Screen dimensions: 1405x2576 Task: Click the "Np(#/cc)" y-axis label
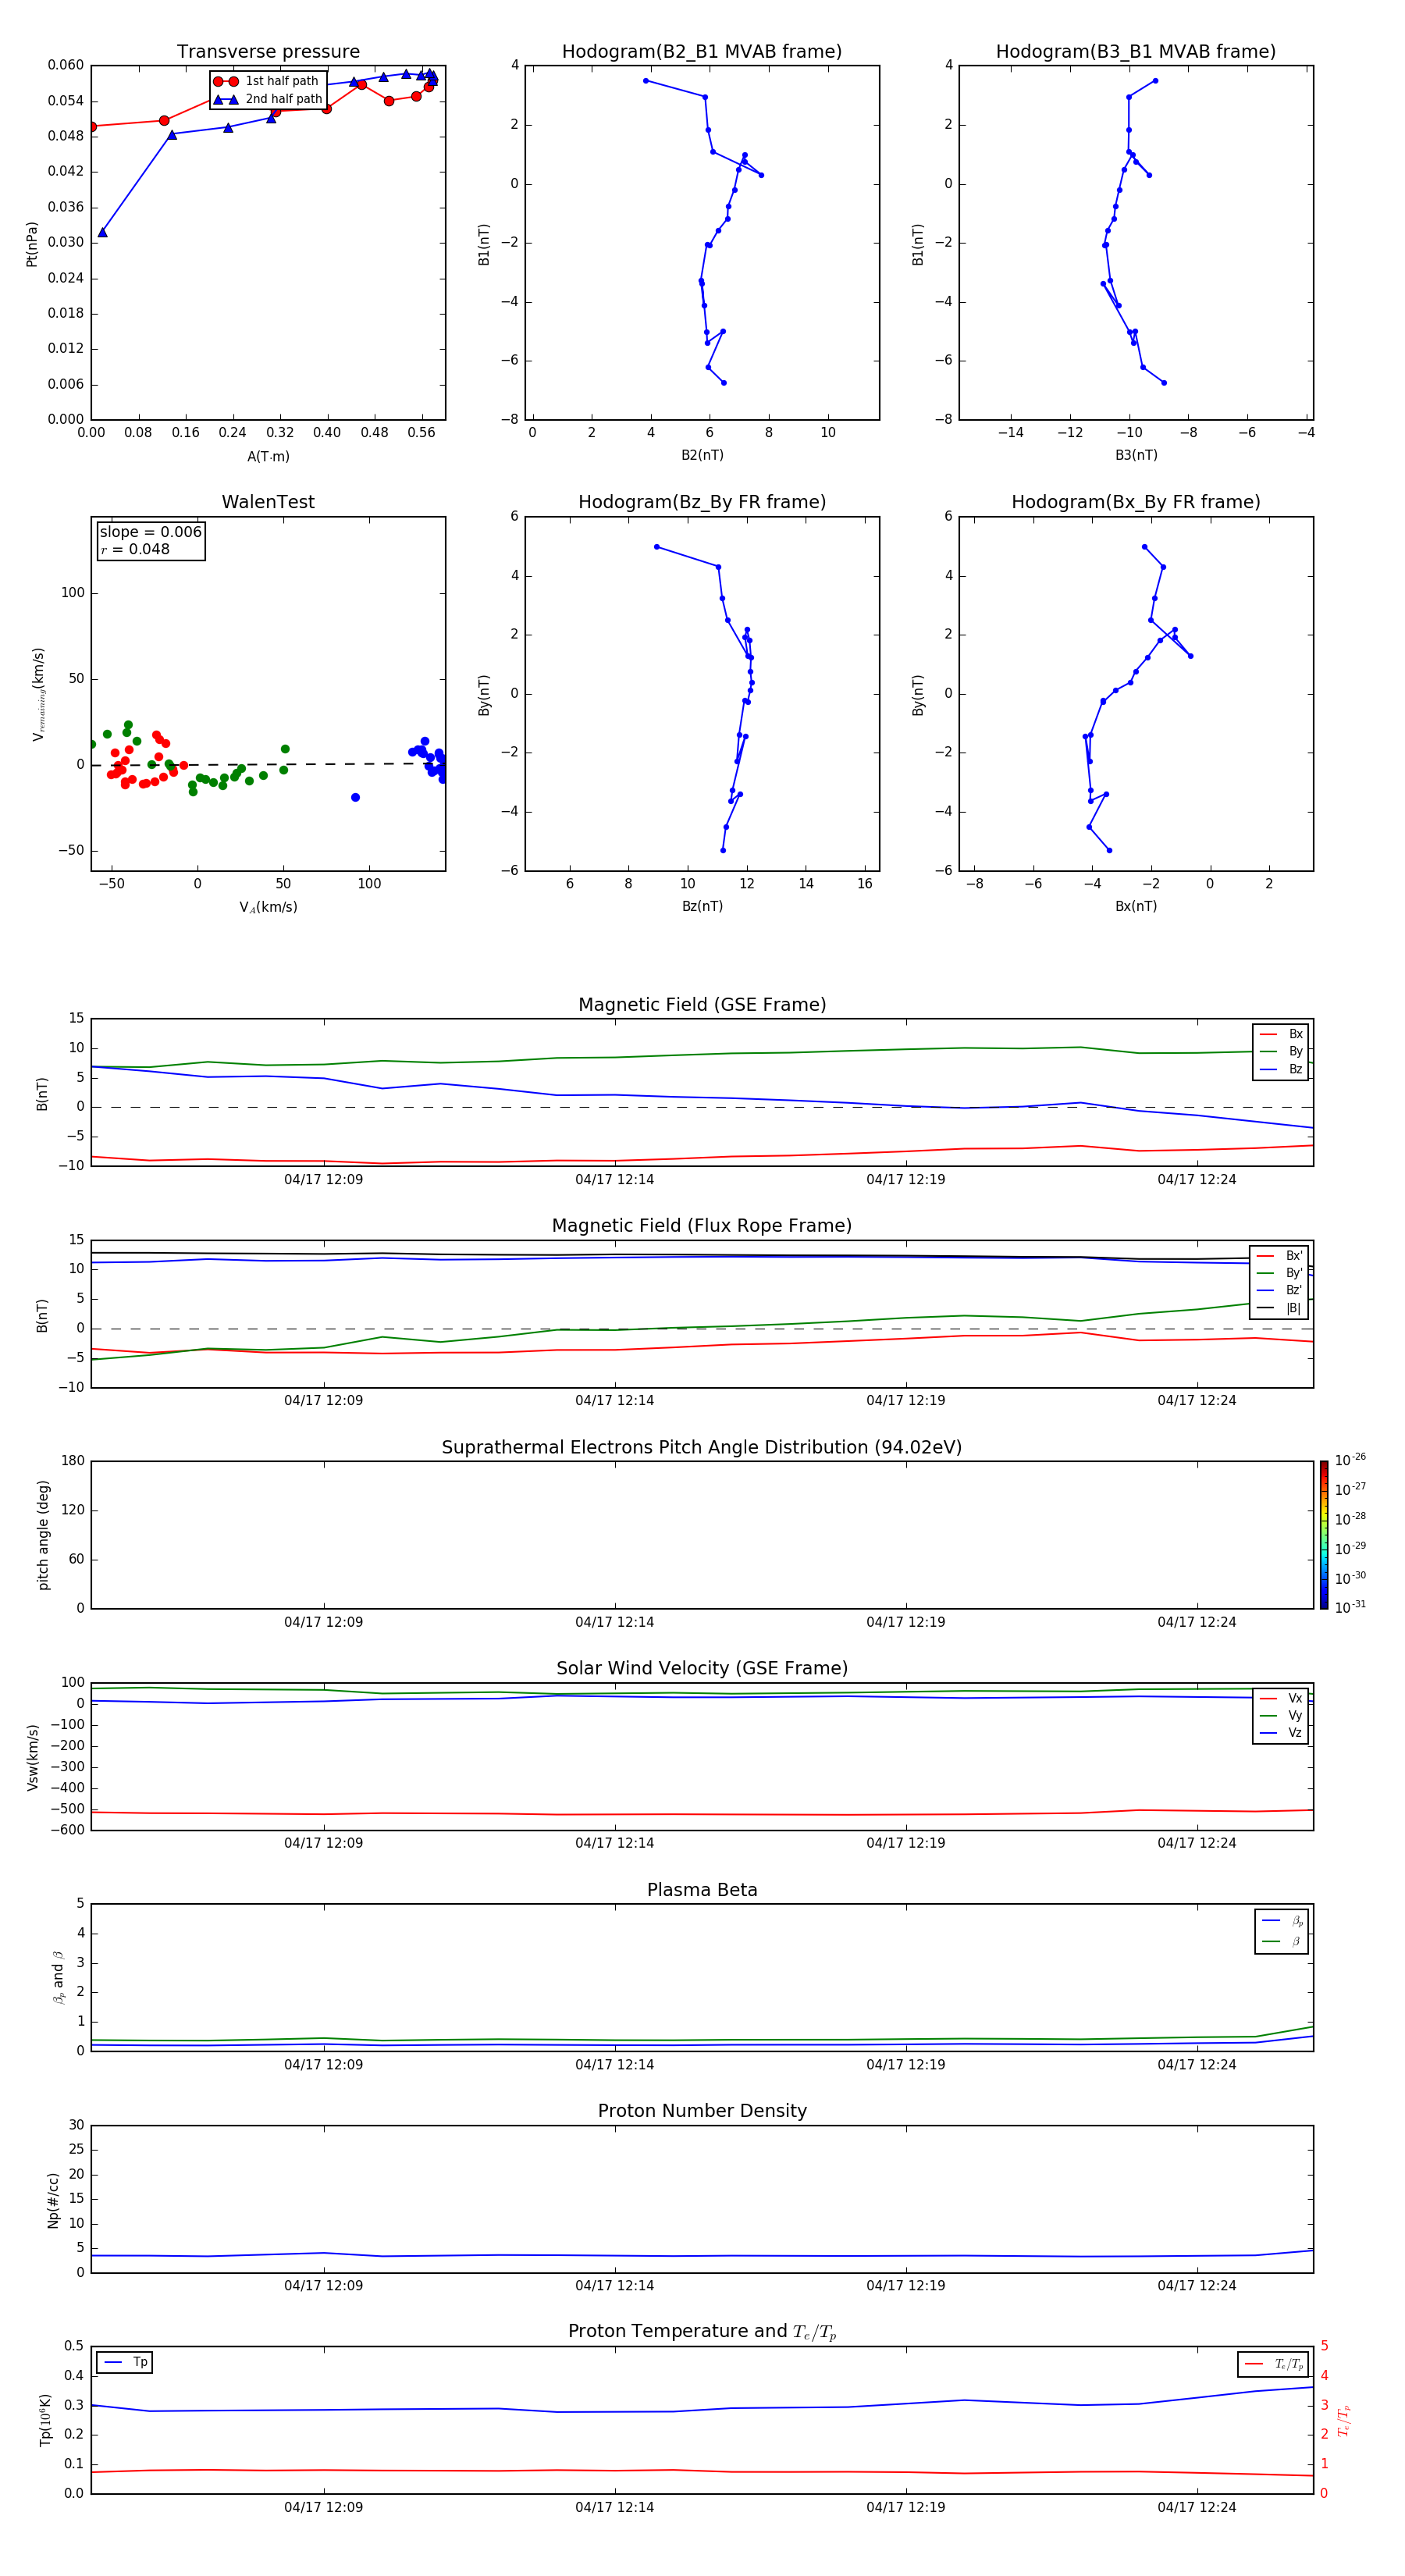pyautogui.click(x=53, y=2200)
